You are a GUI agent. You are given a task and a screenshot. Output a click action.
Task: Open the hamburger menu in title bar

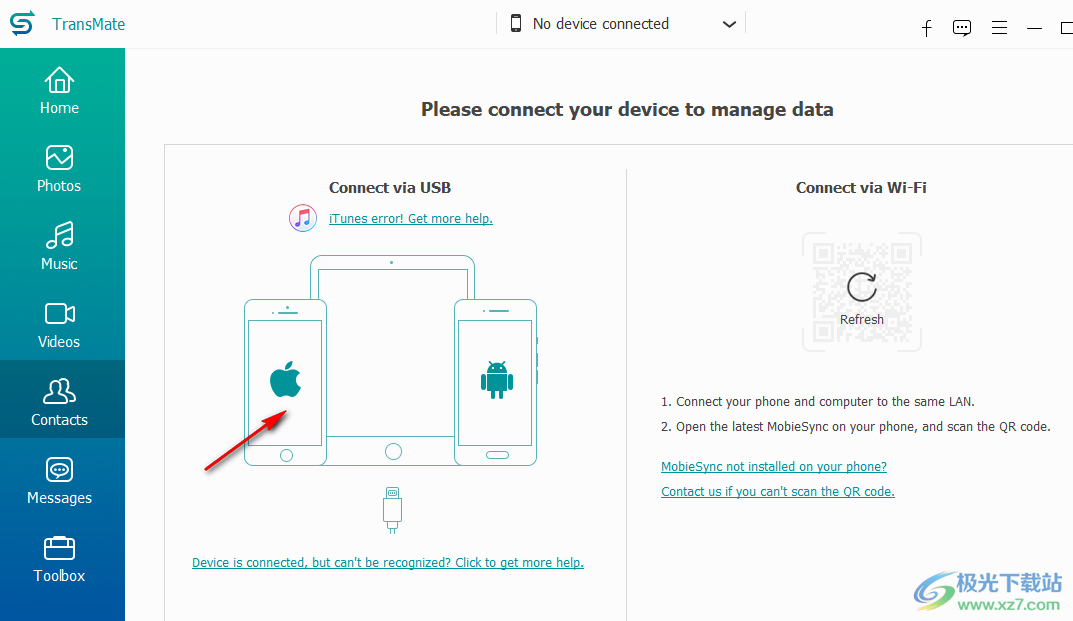pyautogui.click(x=999, y=28)
